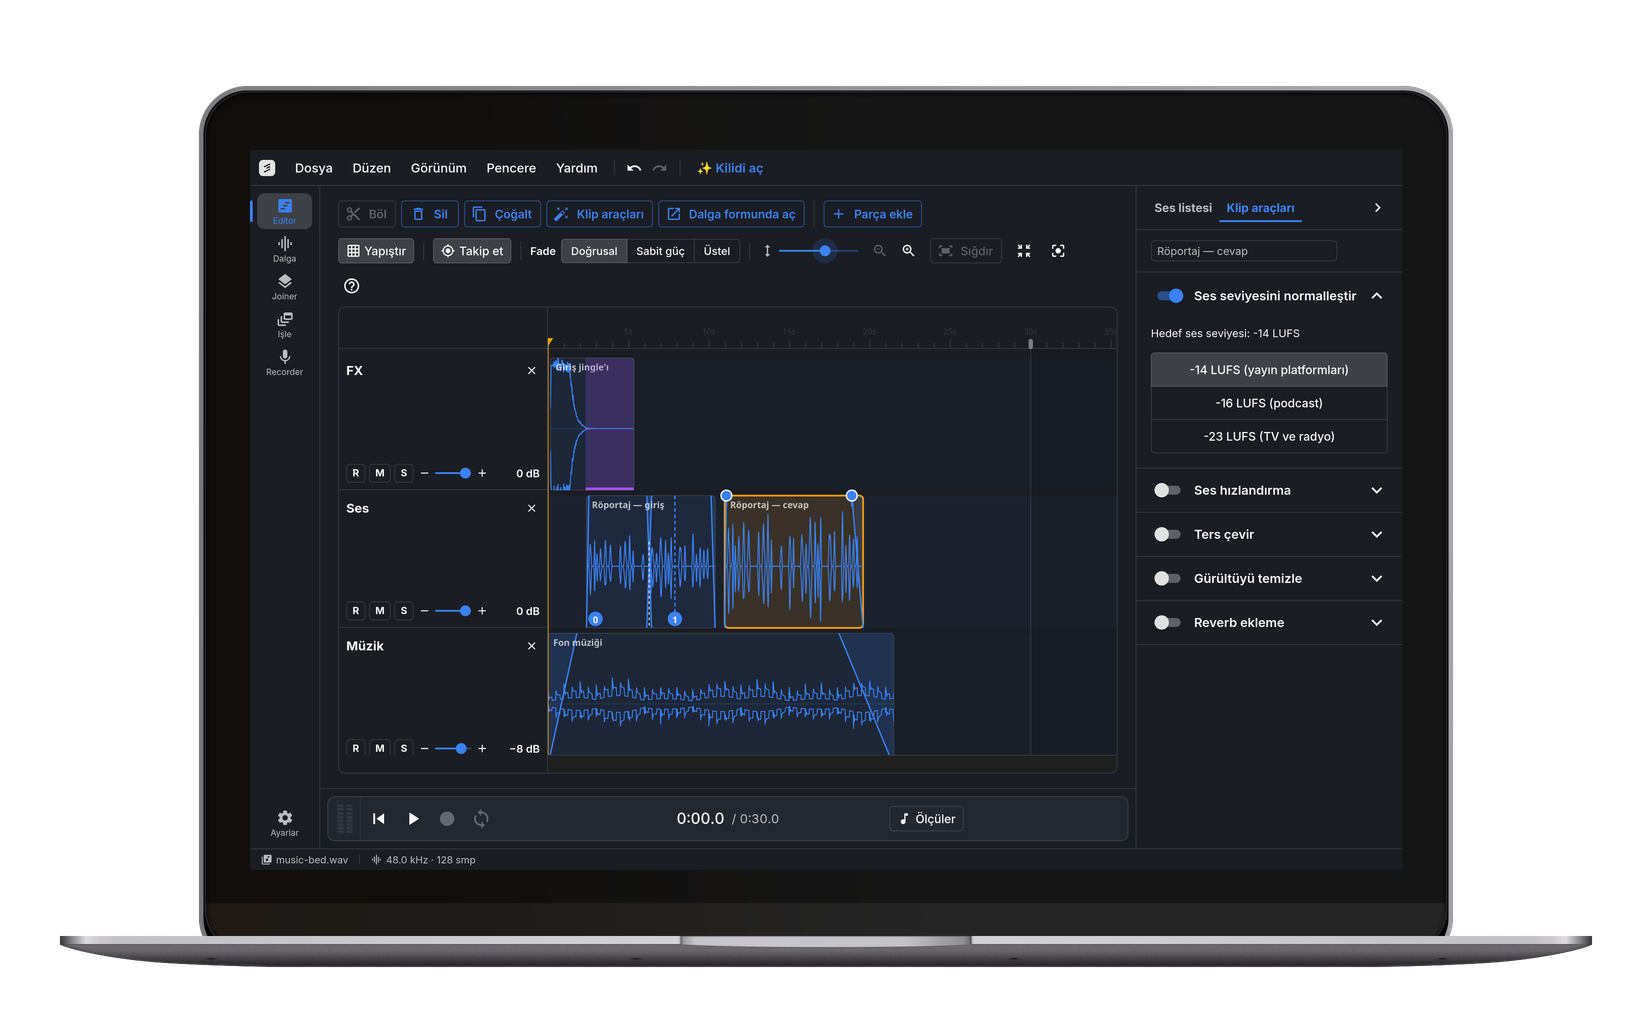Image resolution: width=1652 pixels, height=1020 pixels.
Task: Open Ölçüler button
Action: click(x=926, y=819)
